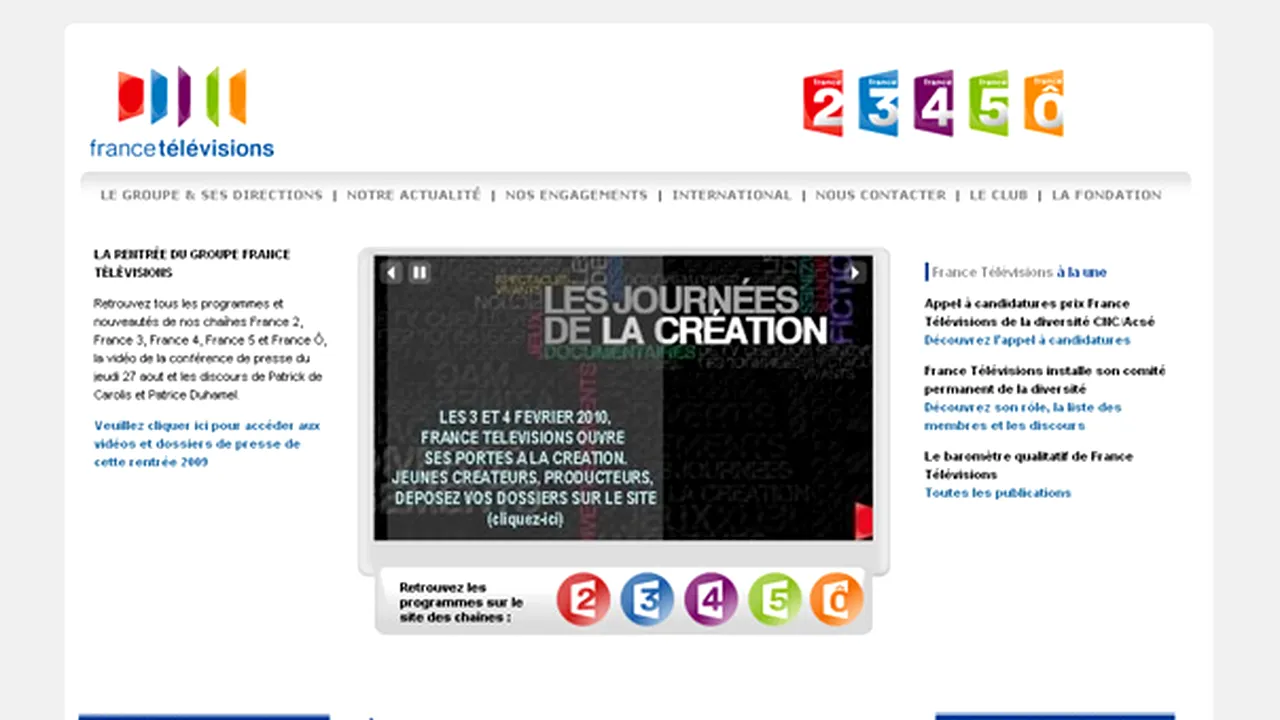The width and height of the screenshot is (1280, 720).
Task: Open the France 5 square logo in header
Action: point(988,103)
